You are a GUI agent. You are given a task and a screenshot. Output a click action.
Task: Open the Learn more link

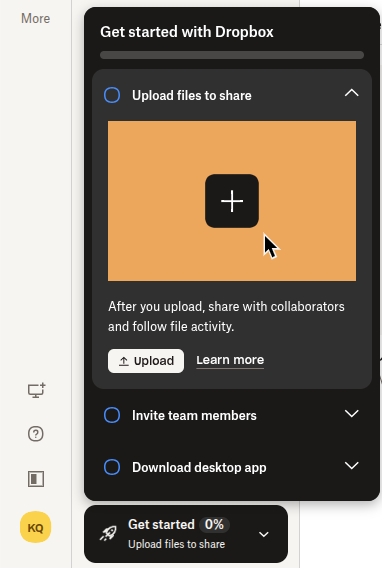tap(230, 360)
